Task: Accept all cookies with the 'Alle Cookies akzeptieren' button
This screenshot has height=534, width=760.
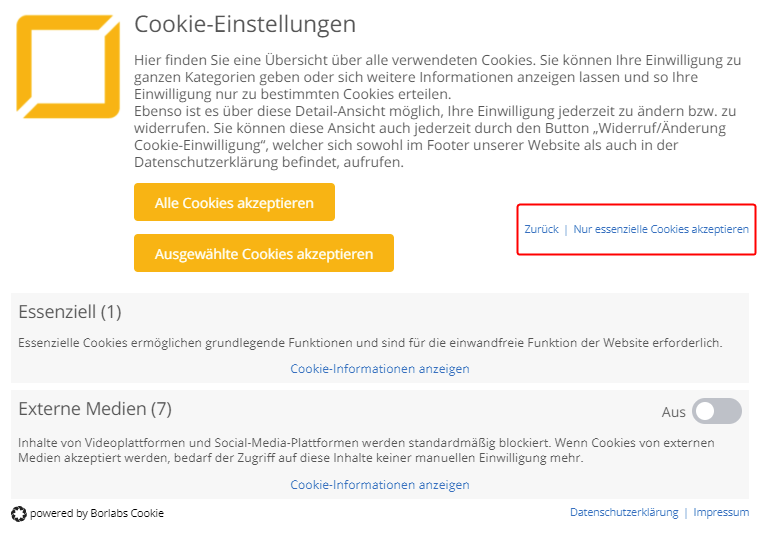Action: pyautogui.click(x=234, y=202)
